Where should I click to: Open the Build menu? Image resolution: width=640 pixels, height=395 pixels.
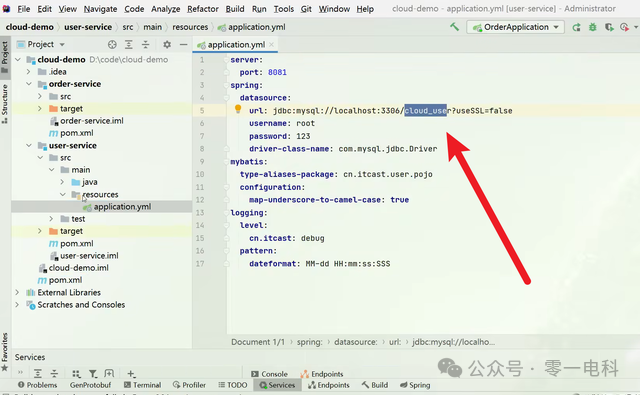tap(235, 9)
